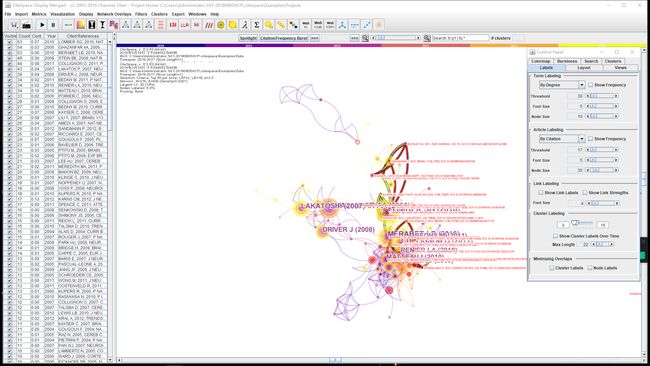650x366 pixels.
Task: Click the Cluster Labeling slider knob
Action: click(x=575, y=223)
